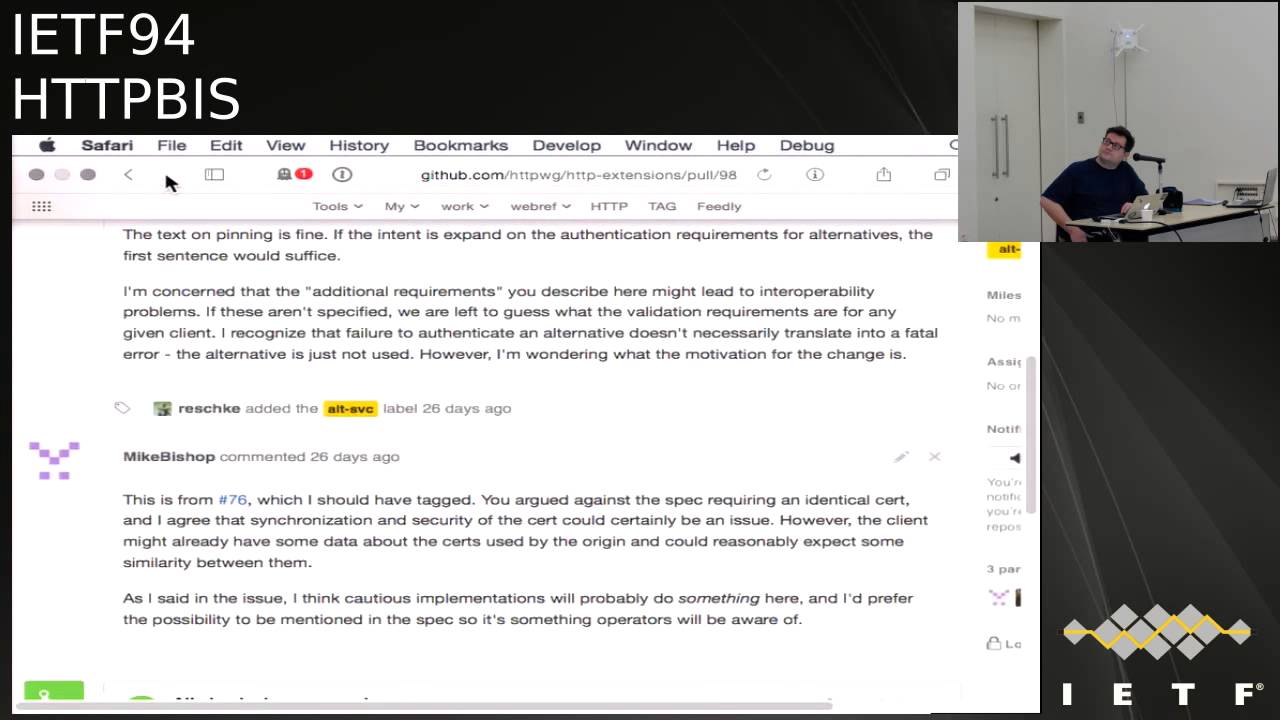Go back with Safari back arrow
The width and height of the screenshot is (1280, 720).
(x=128, y=175)
